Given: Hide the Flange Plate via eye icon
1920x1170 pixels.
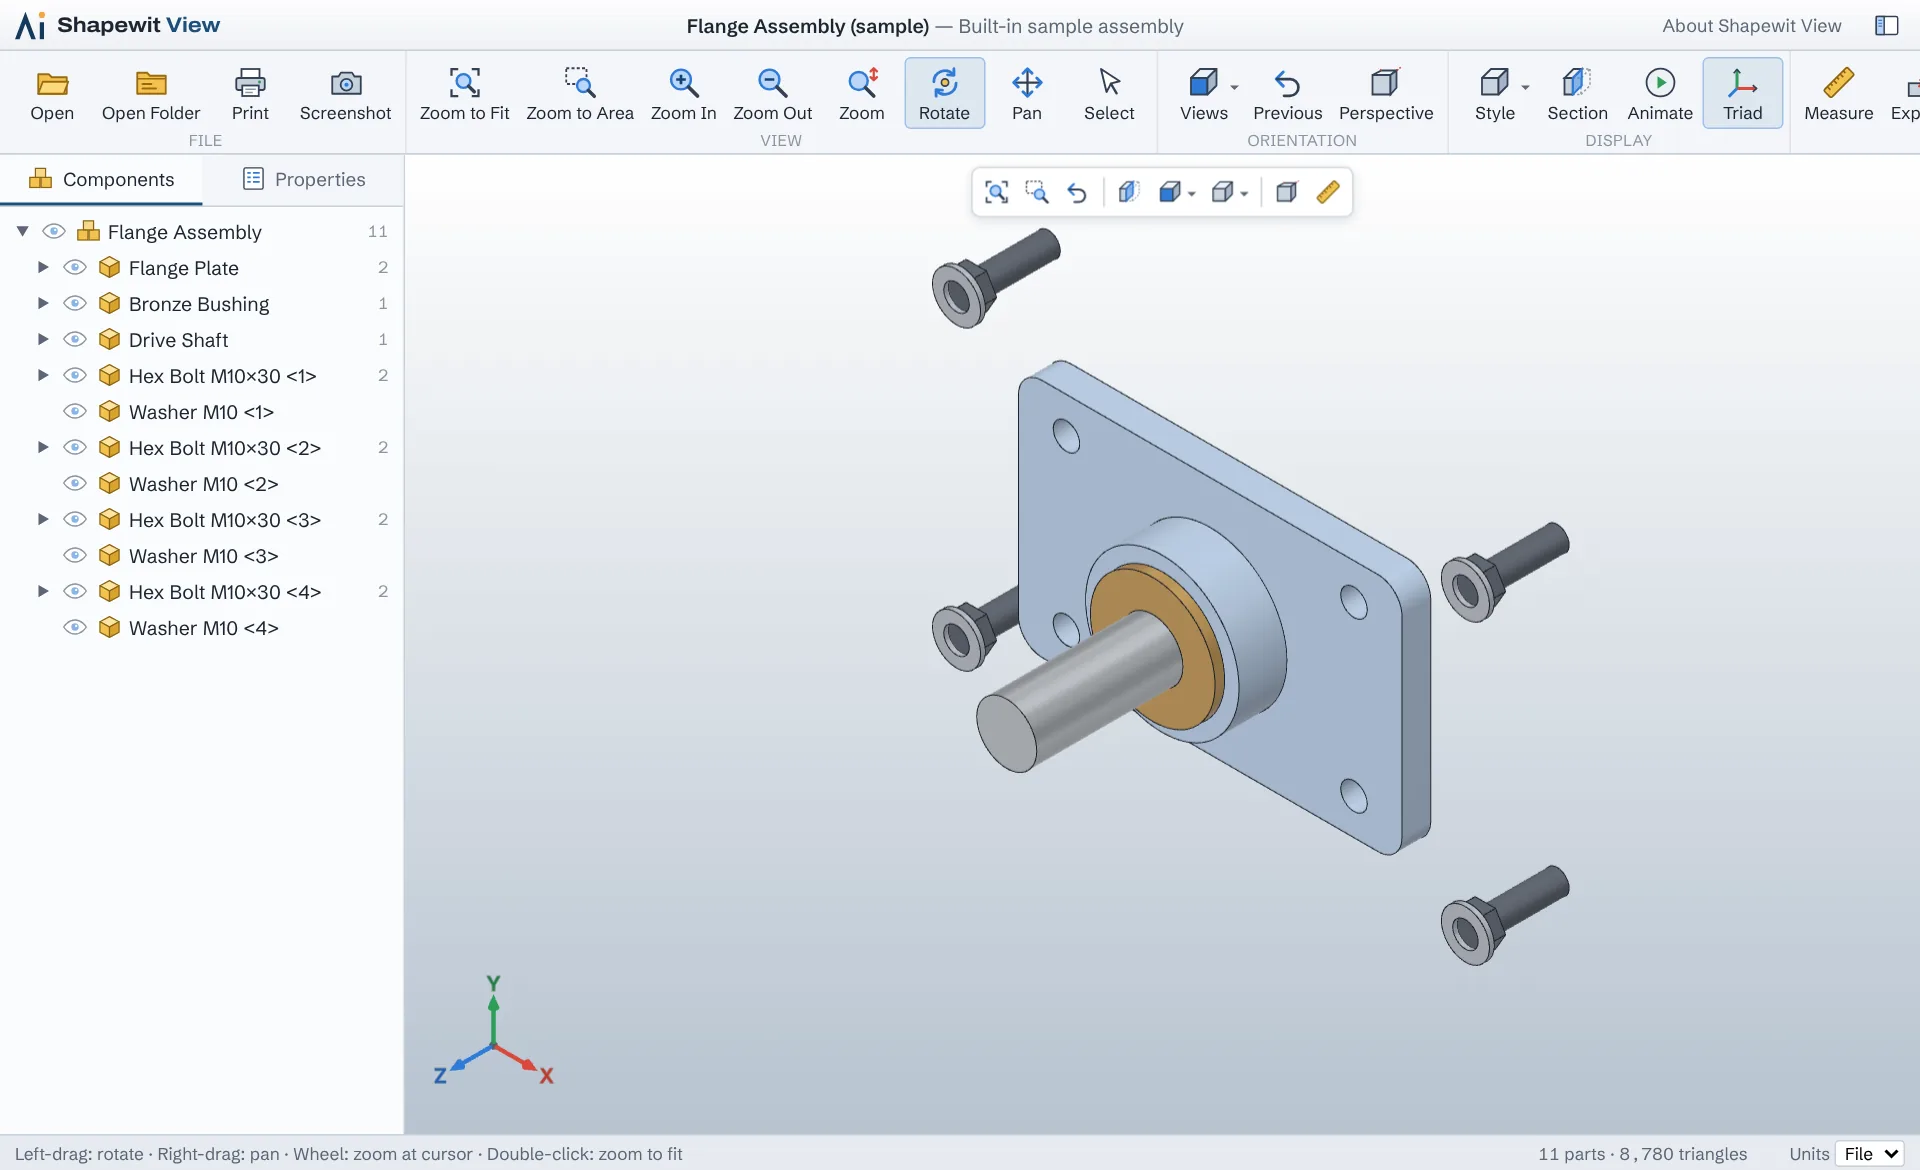Looking at the screenshot, I should (75, 268).
